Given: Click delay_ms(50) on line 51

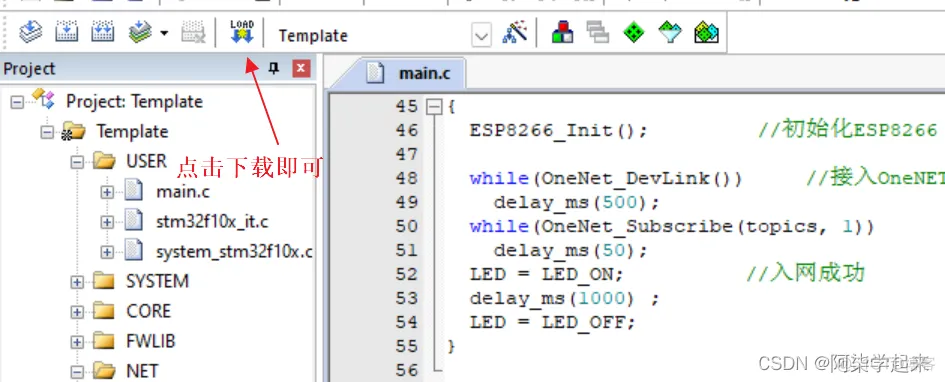Looking at the screenshot, I should 571,251.
